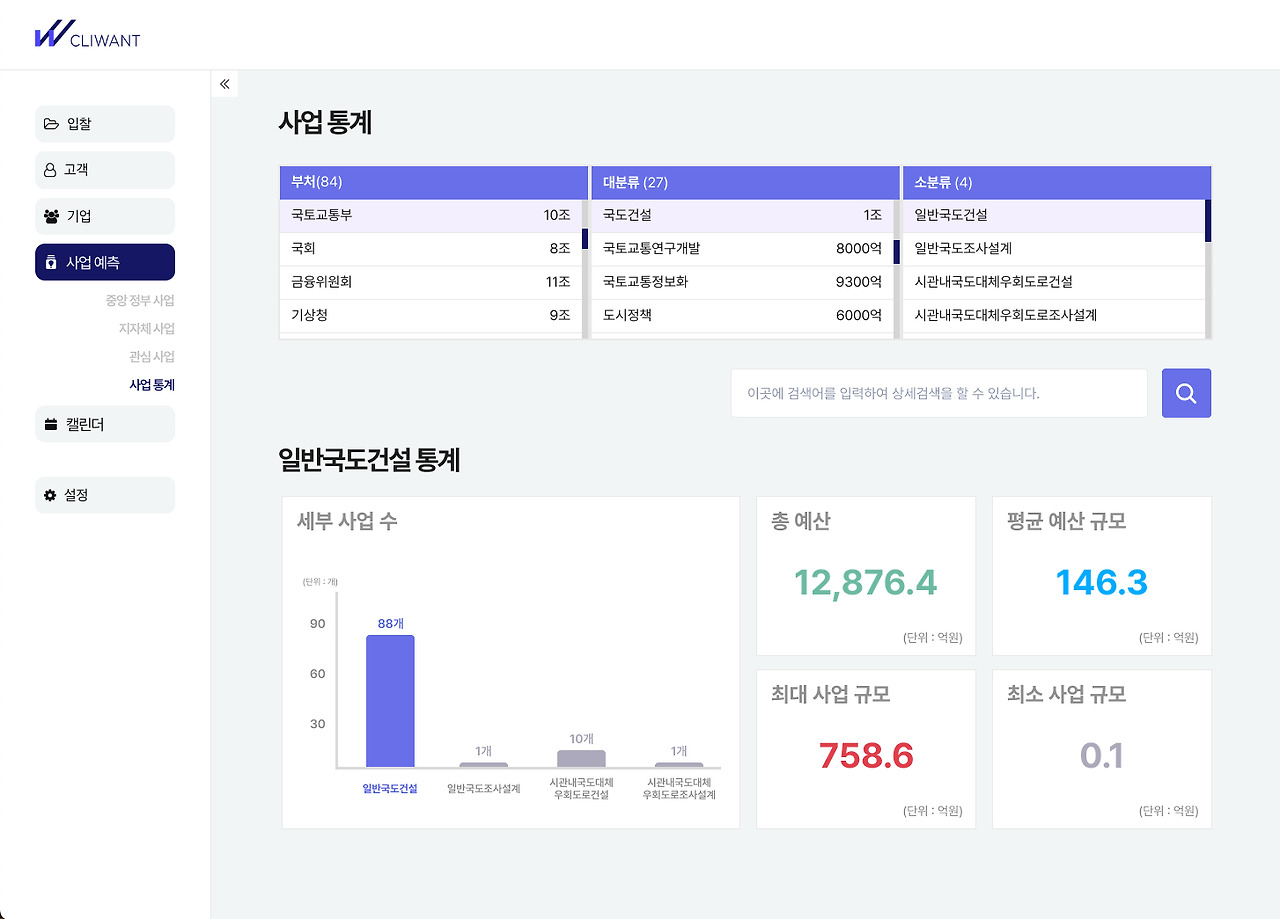Select 시관내국도대체우회도로건설 in the 소분류 list
Viewport: 1280px width, 919px height.
[1054, 282]
